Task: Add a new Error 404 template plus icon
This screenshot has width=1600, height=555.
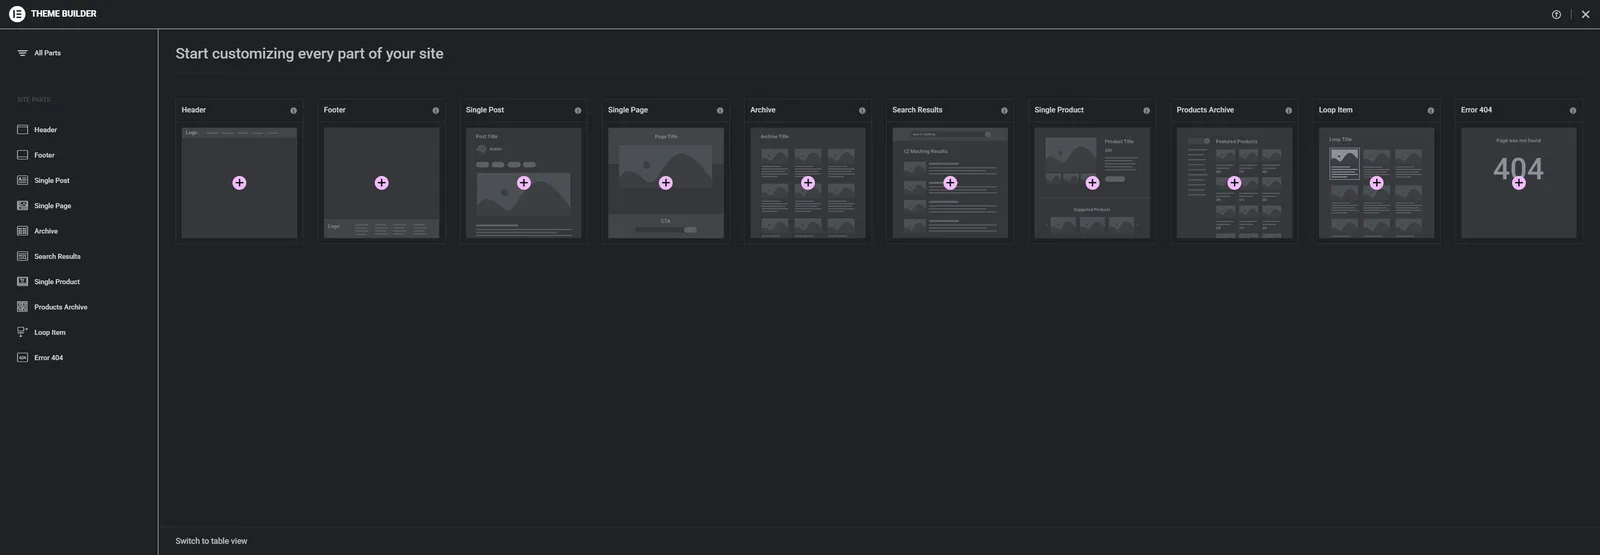Action: 1518,183
